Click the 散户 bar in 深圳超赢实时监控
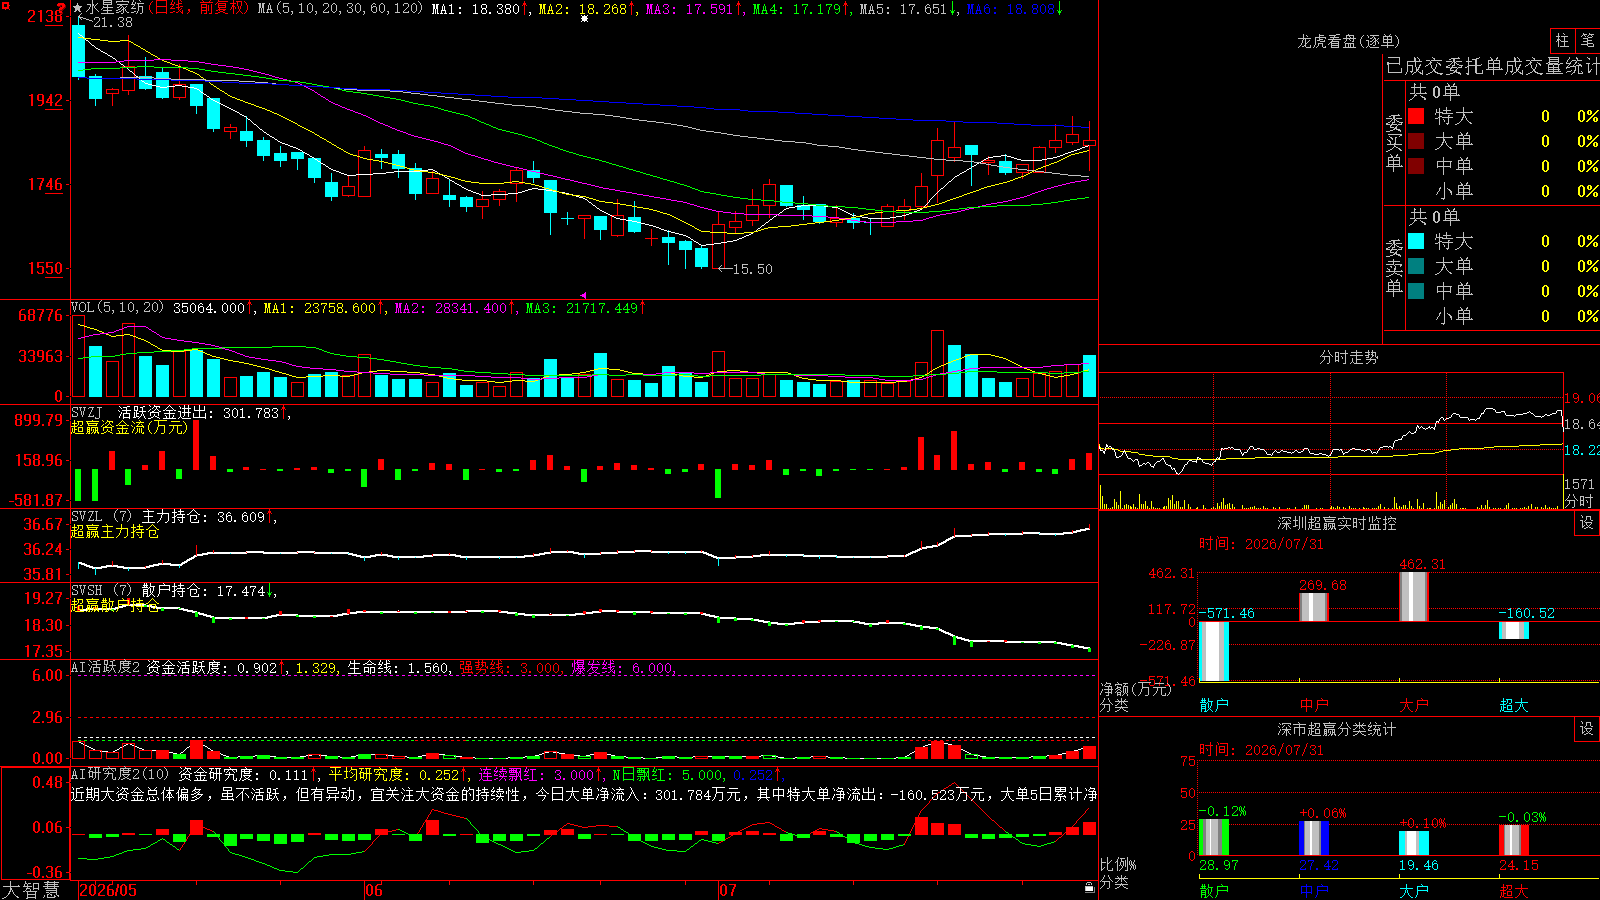Viewport: 1600px width, 900px height. [1214, 651]
